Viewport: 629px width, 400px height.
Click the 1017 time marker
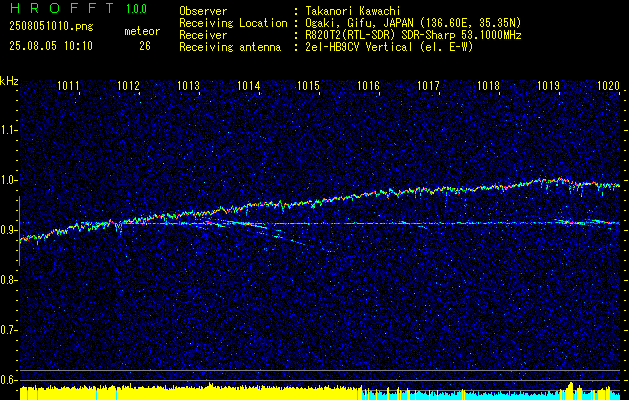coord(428,85)
